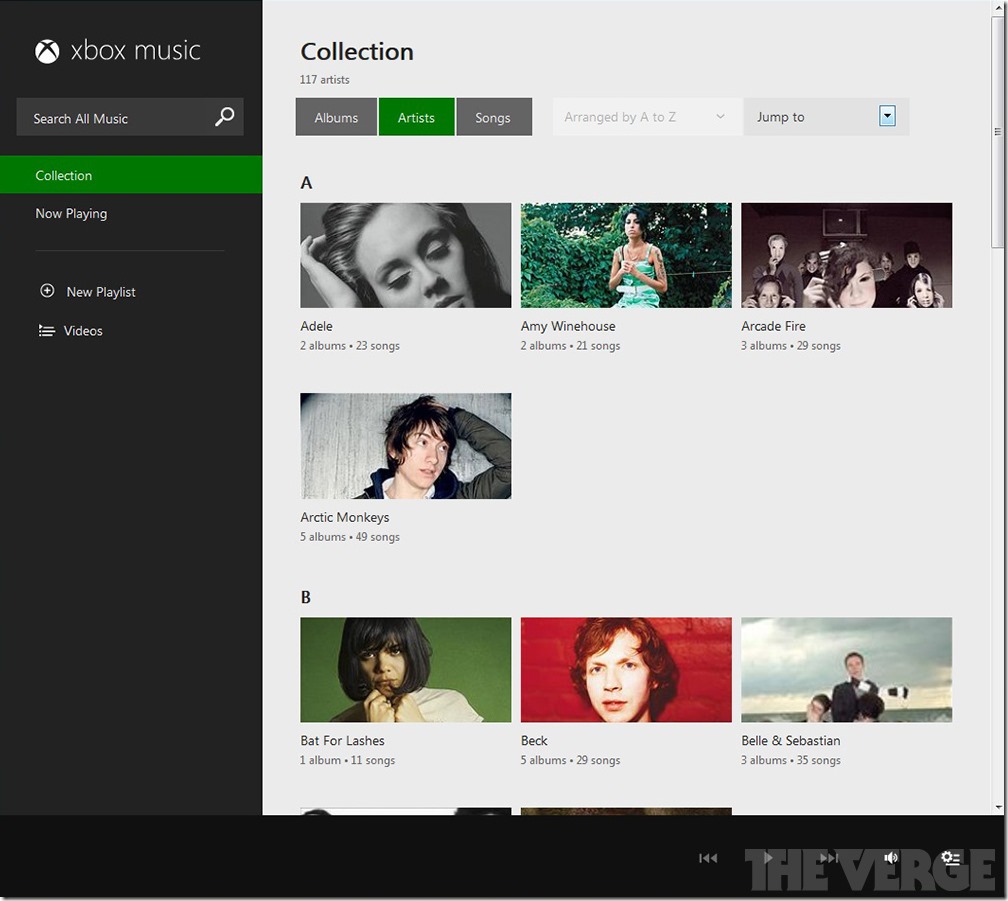This screenshot has width=1008, height=901.
Task: Click '1 album • 11 songs' text
Action: pos(348,760)
